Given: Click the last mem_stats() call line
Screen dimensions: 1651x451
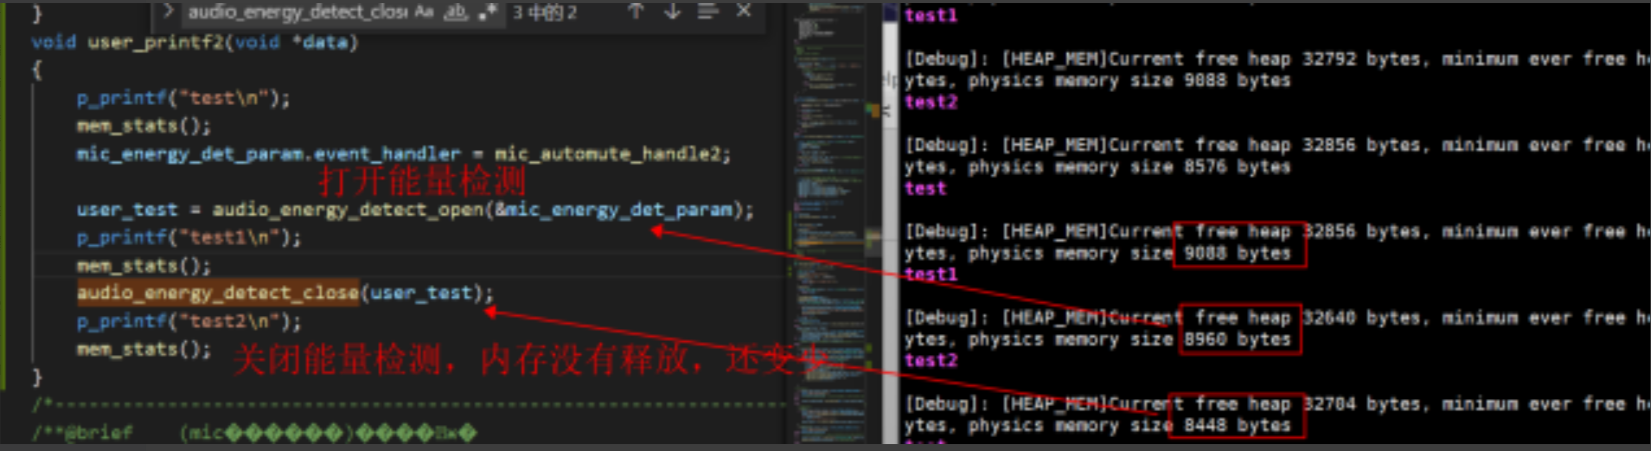Looking at the screenshot, I should 144,349.
